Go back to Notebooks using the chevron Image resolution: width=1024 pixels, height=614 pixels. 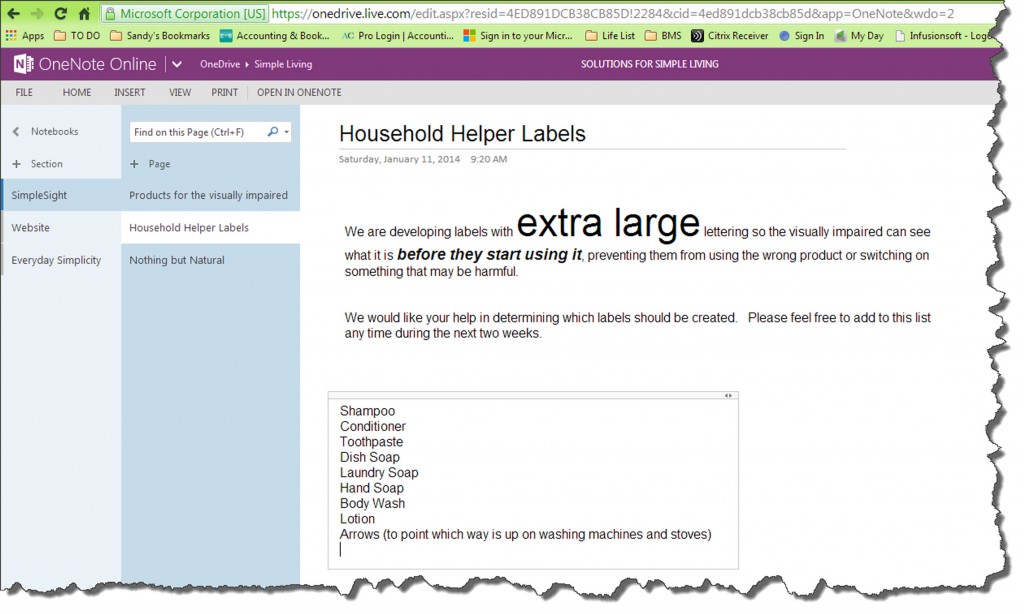16,132
